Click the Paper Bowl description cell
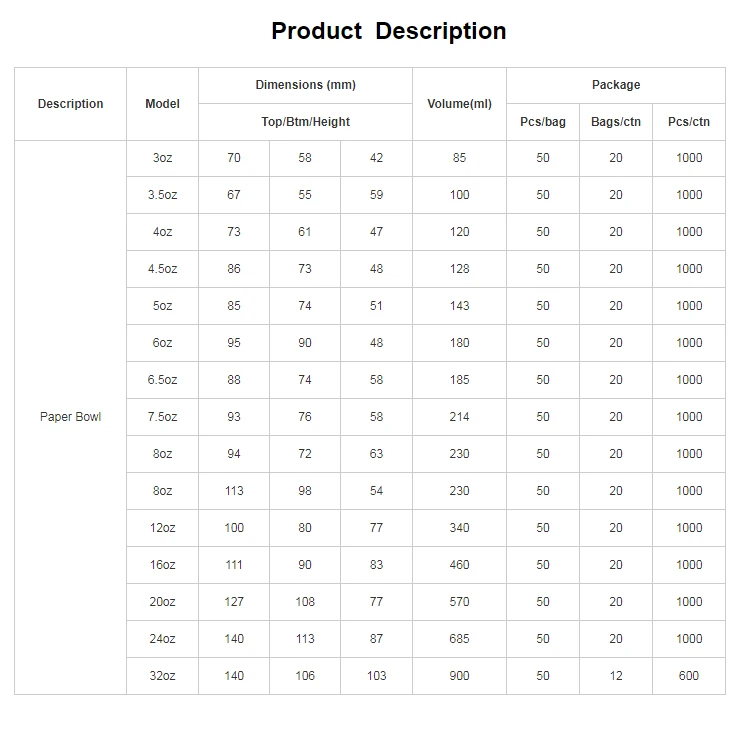742x729 pixels. tap(71, 417)
